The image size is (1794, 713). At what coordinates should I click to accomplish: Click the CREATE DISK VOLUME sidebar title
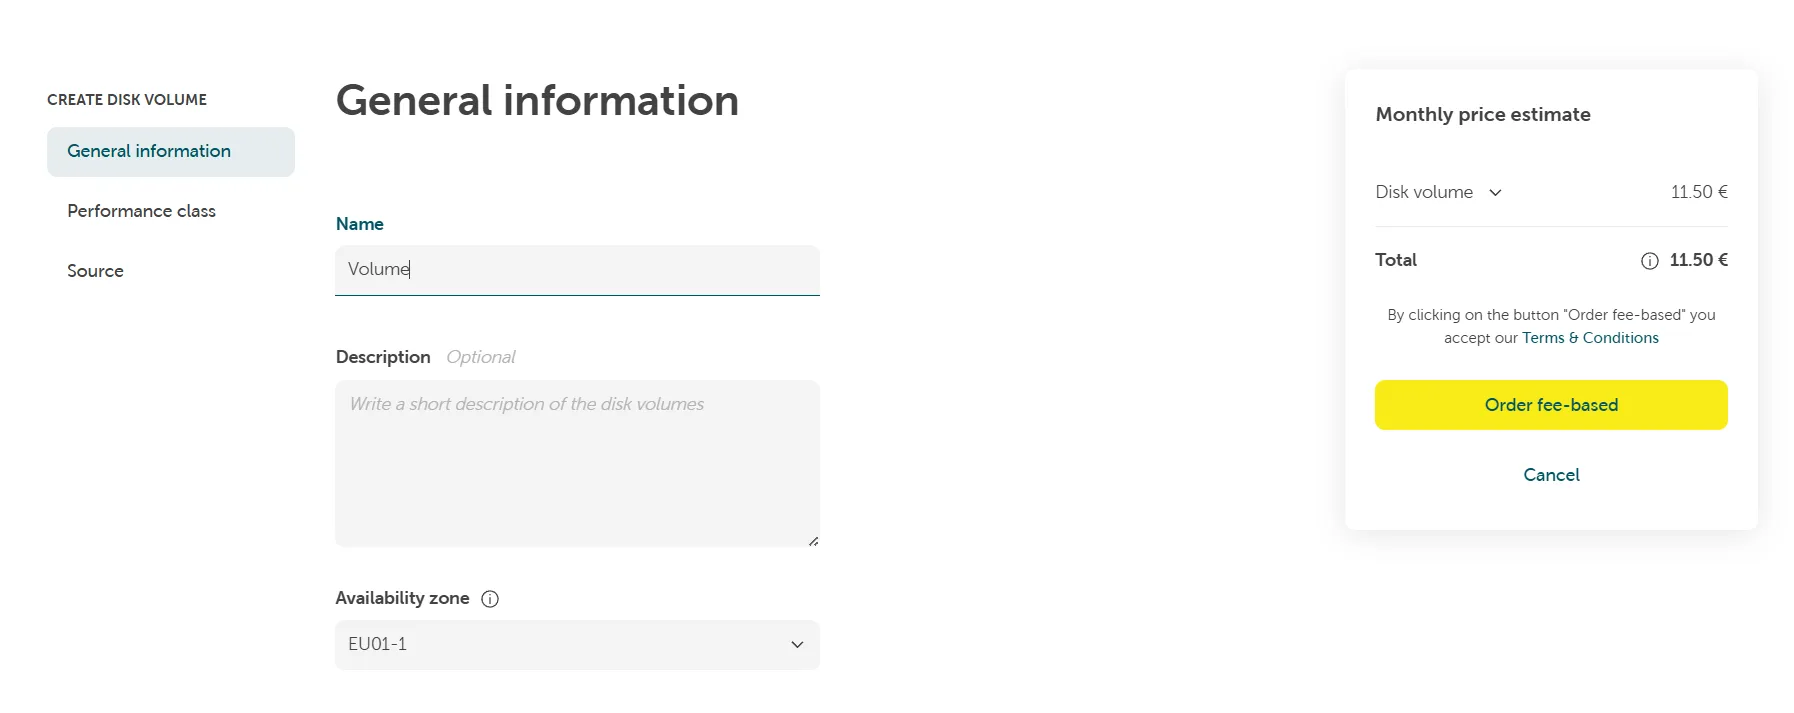point(126,99)
